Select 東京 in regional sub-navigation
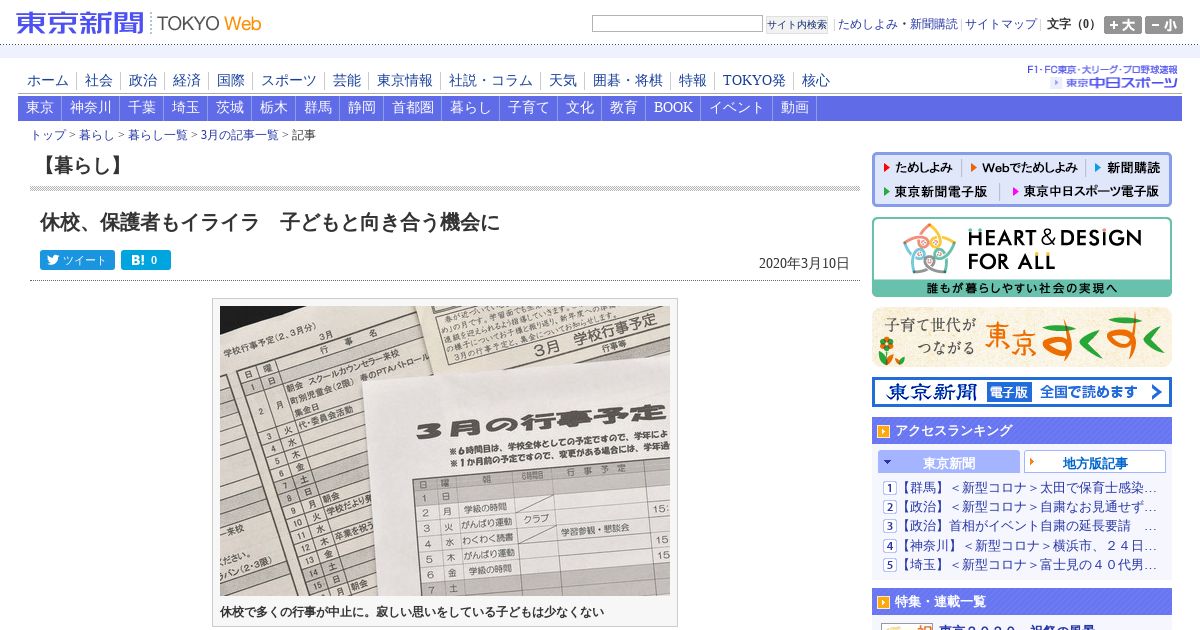Image resolution: width=1200 pixels, height=630 pixels. click(40, 108)
